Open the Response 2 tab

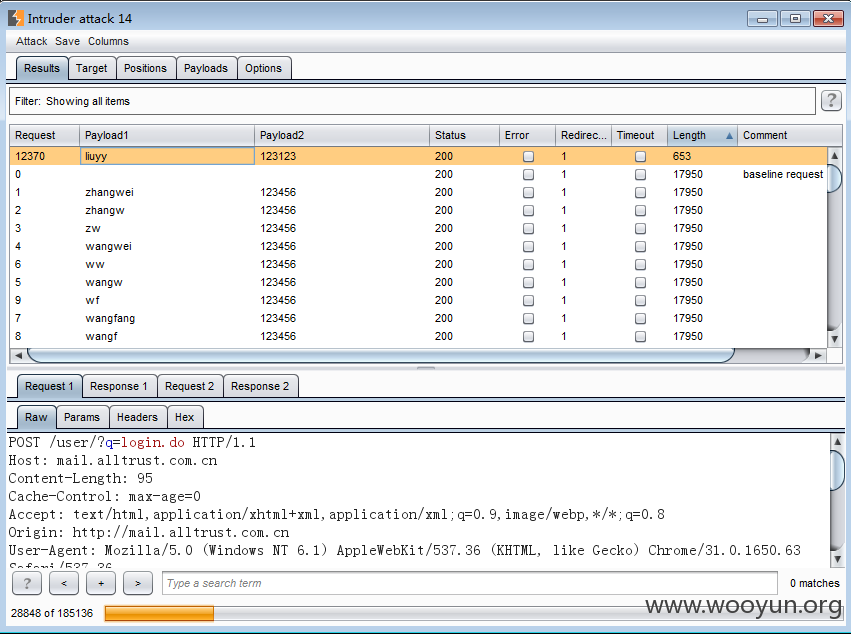pyautogui.click(x=260, y=386)
